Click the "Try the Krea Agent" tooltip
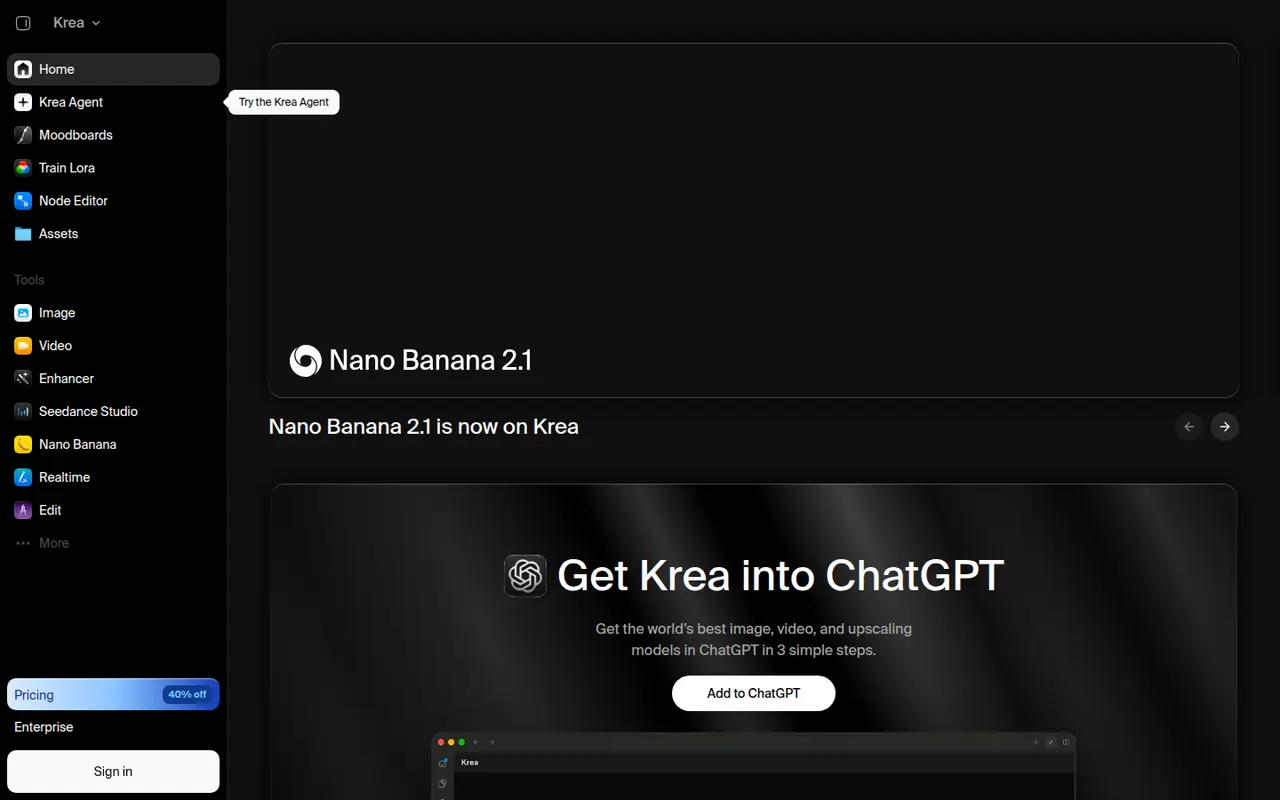Screen dimensions: 1280x800 click(284, 102)
